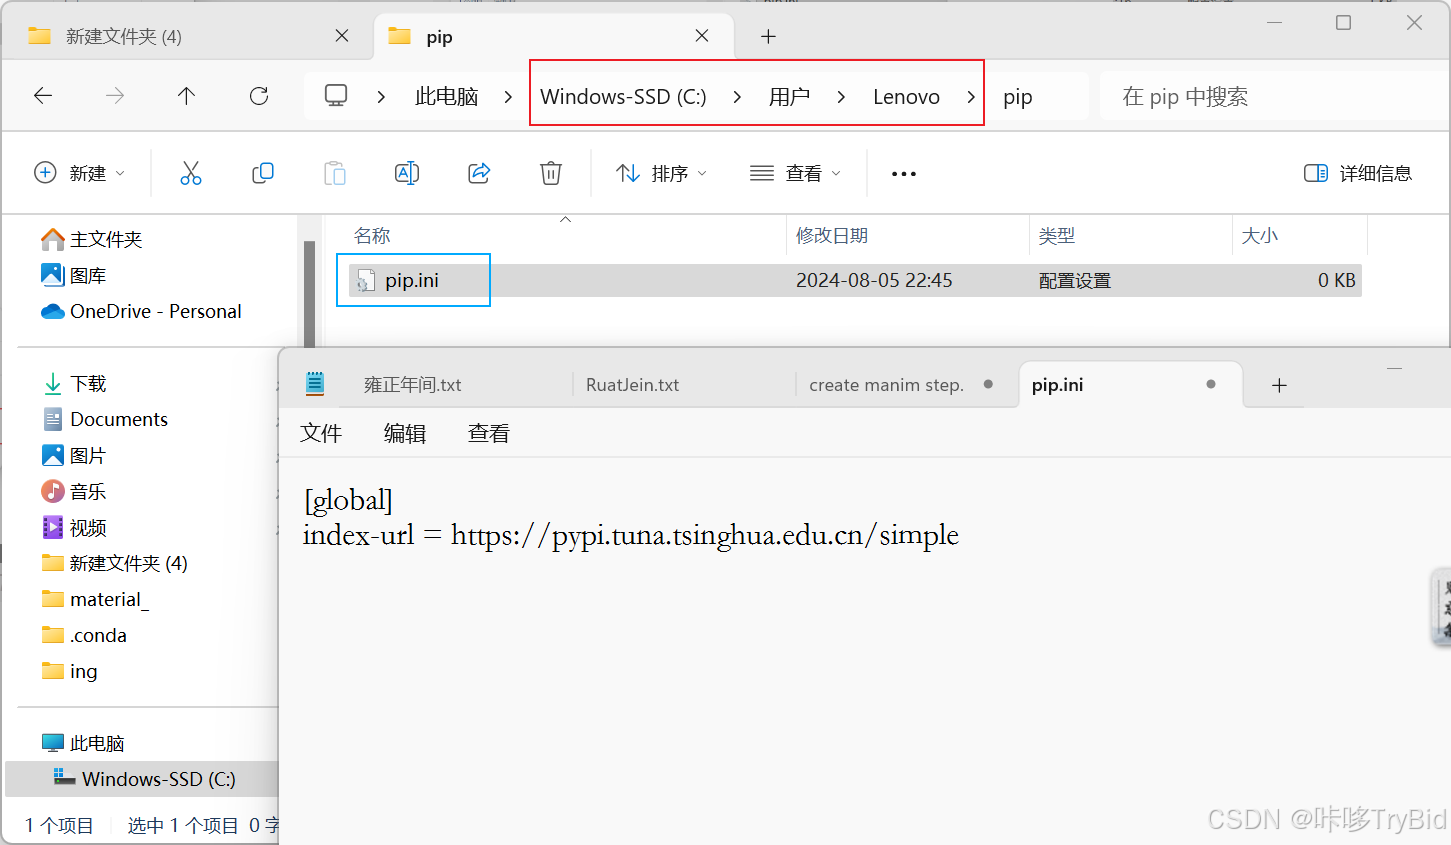The image size is (1451, 845).
Task: Click pip breadcrumb segment
Action: tap(1018, 97)
